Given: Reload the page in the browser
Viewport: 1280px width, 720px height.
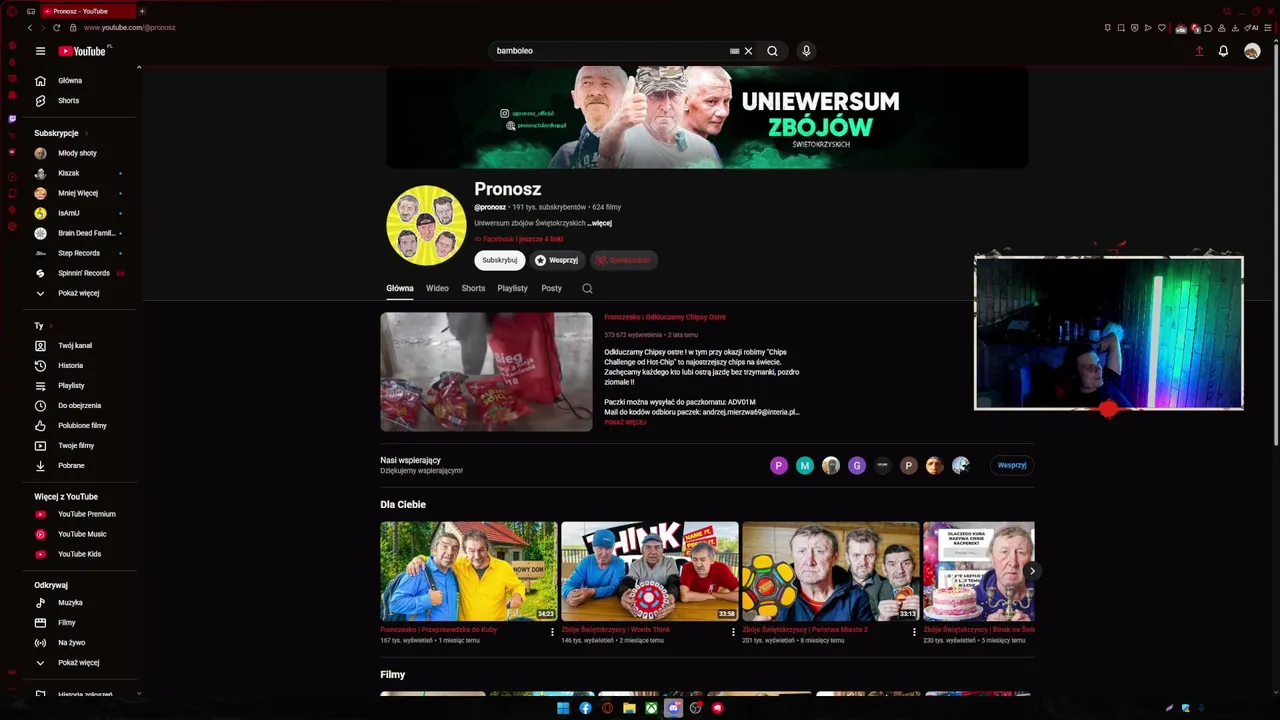Looking at the screenshot, I should pos(56,28).
